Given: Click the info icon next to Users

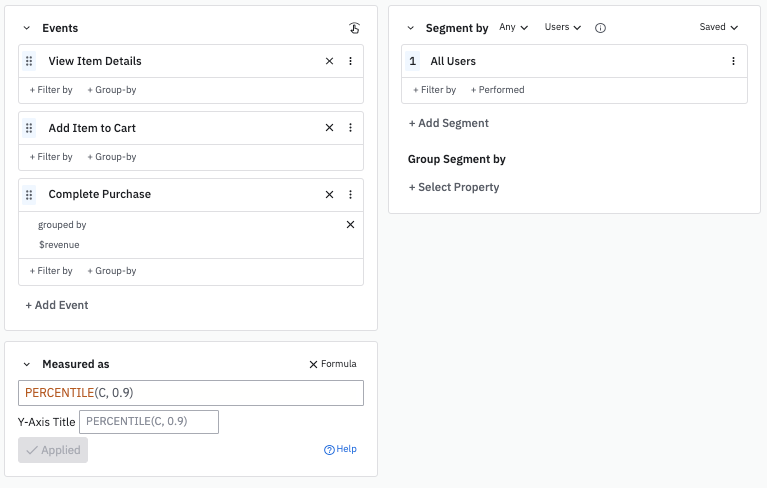Looking at the screenshot, I should (600, 28).
